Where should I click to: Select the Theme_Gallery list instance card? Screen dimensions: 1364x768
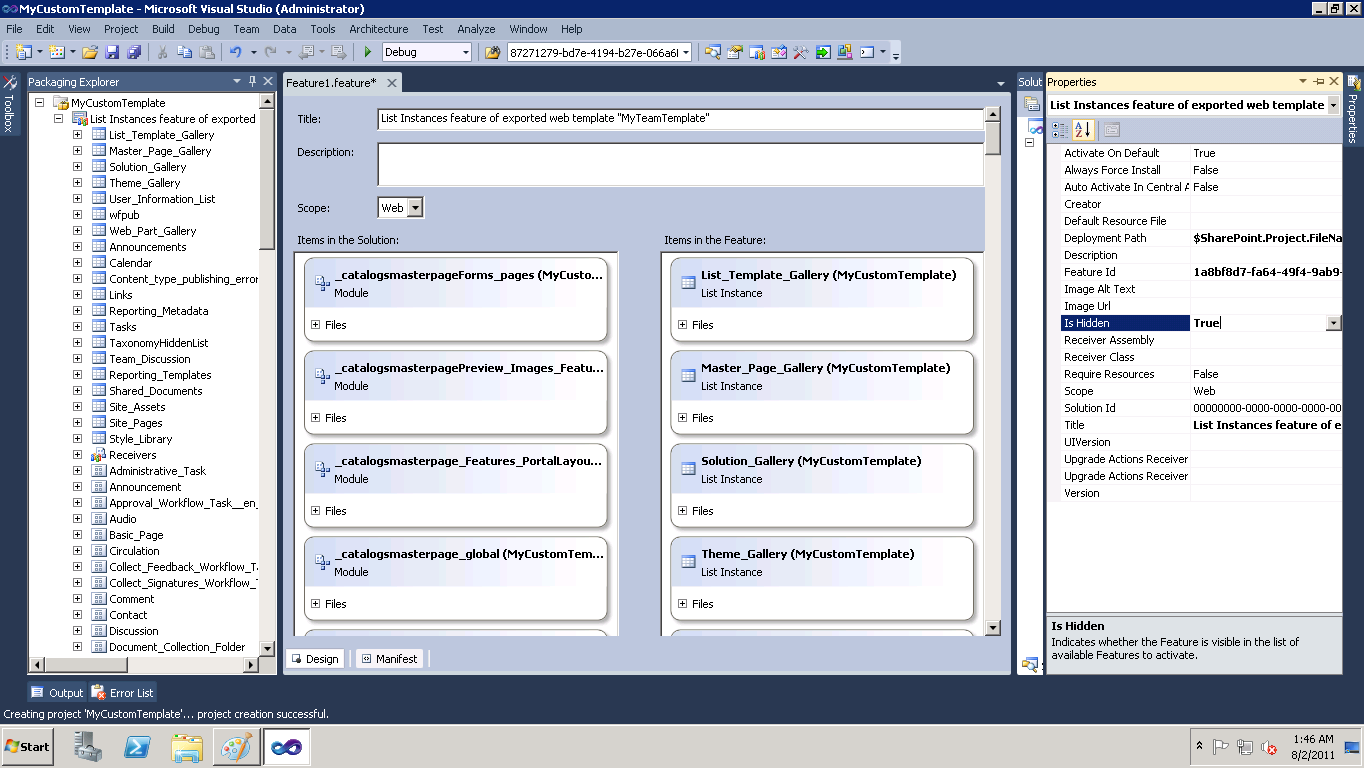click(x=822, y=578)
